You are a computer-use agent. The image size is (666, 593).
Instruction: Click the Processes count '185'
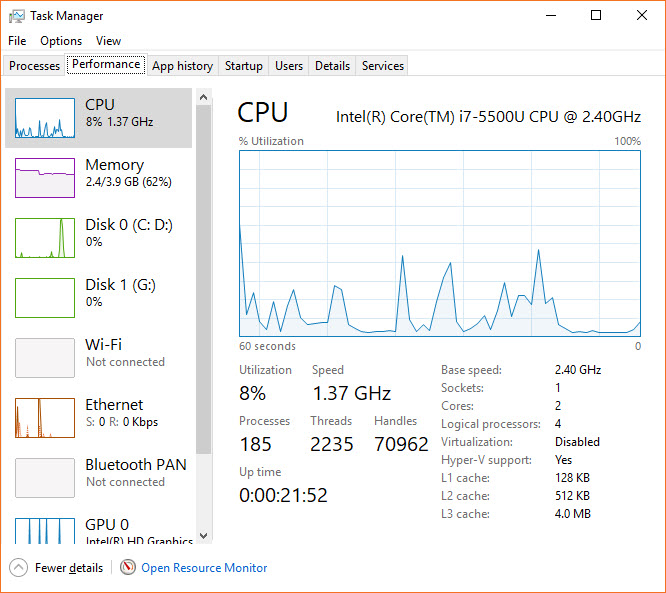[x=255, y=444]
